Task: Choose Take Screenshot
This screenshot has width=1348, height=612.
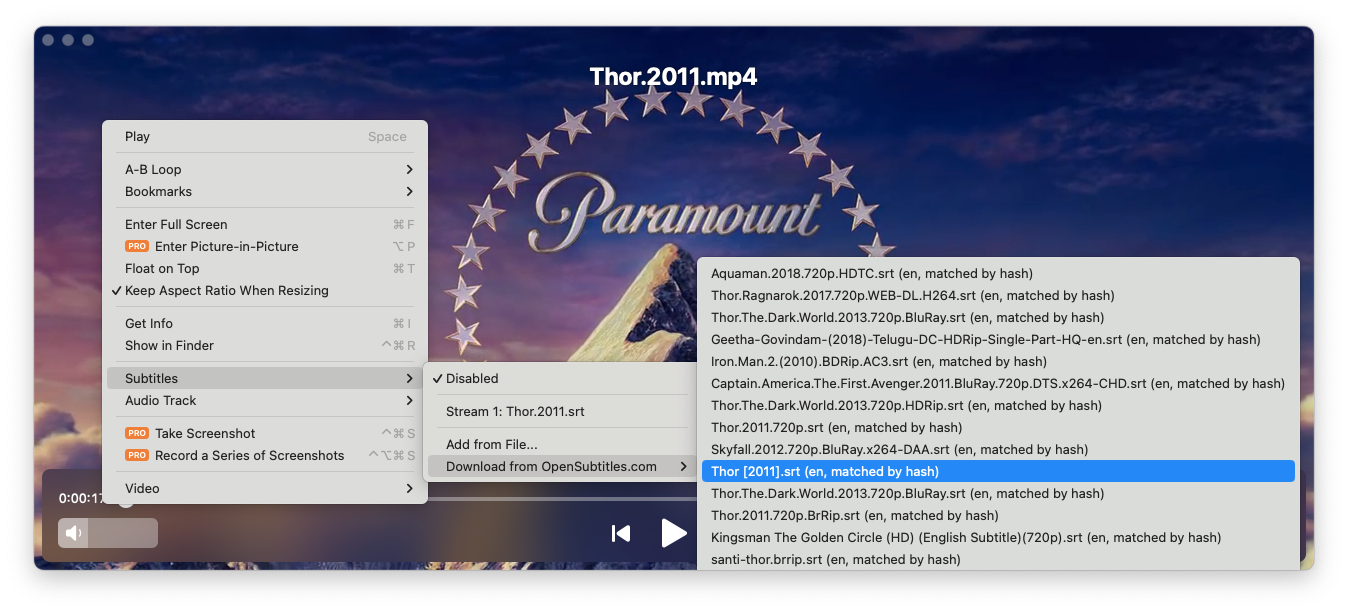Action: [x=265, y=433]
